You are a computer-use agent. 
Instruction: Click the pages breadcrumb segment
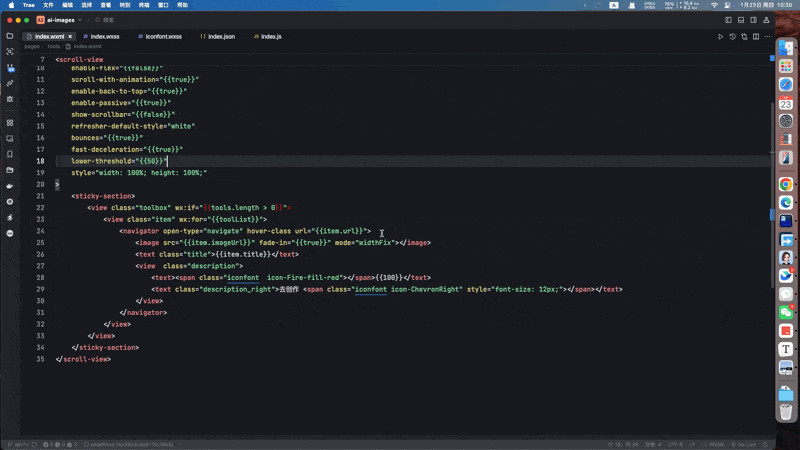click(32, 46)
